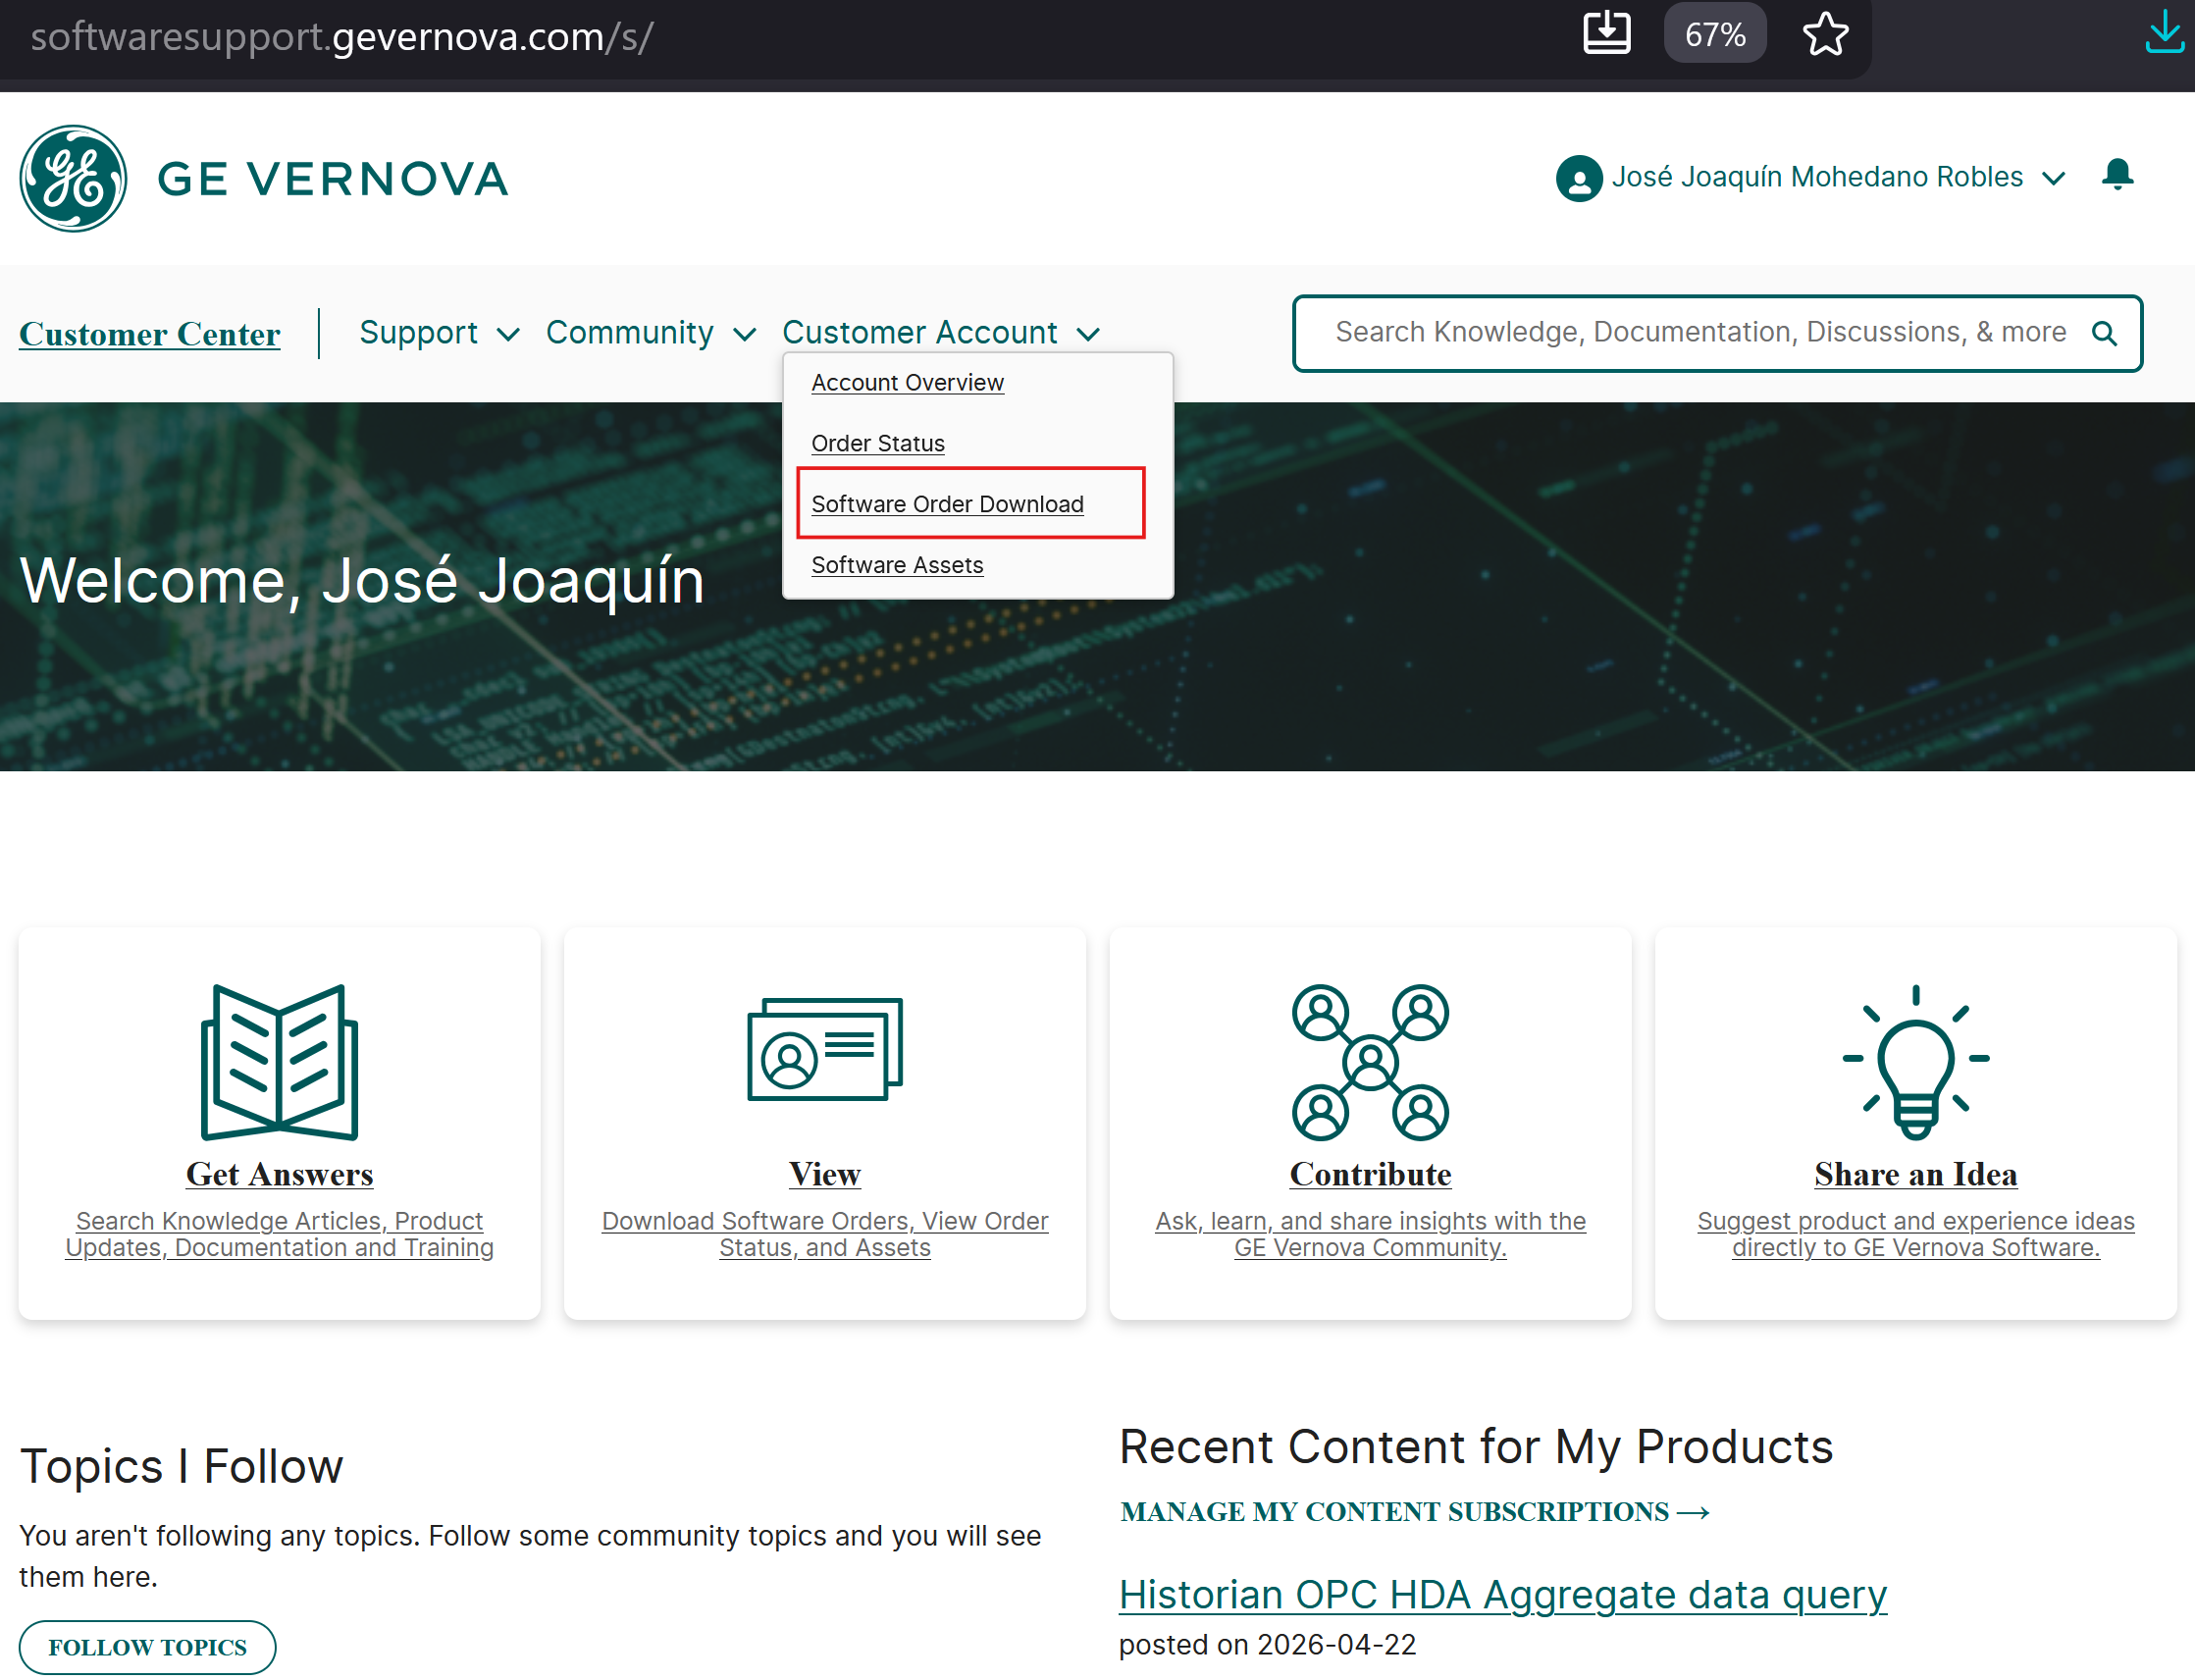Click the search knowledge input field

(1700, 333)
